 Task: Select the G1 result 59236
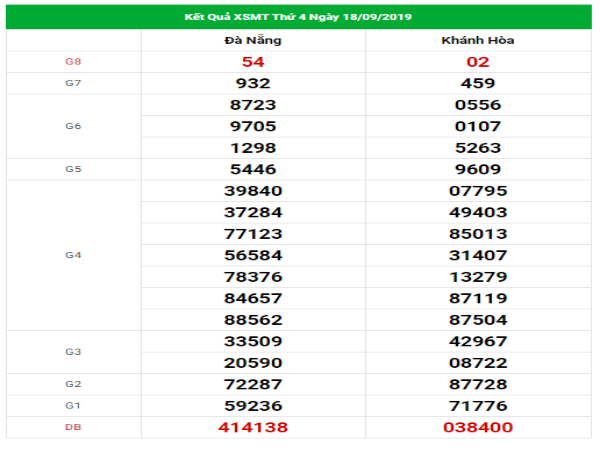coord(252,406)
